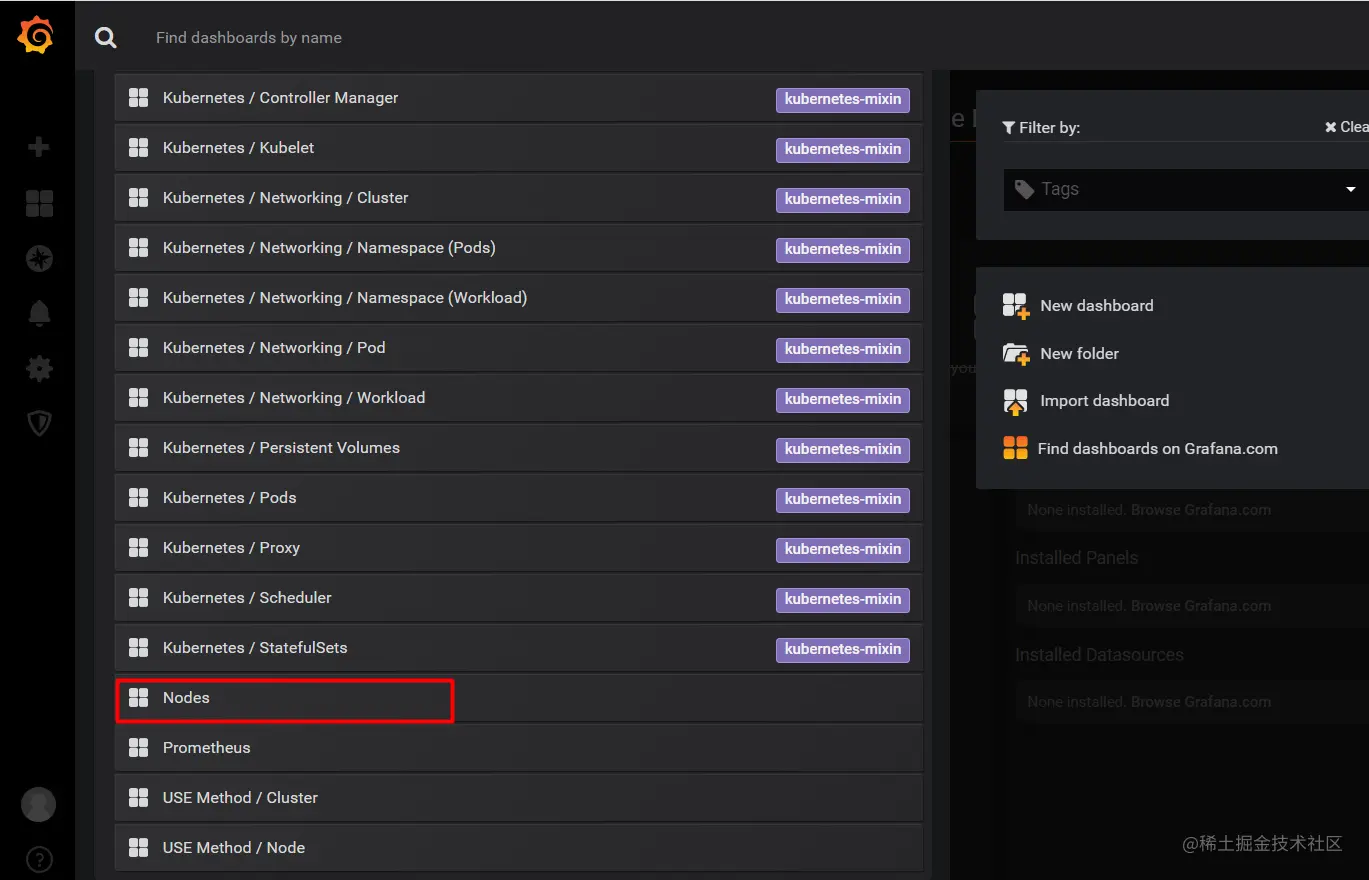Open Kubernetes / Scheduler dashboard
The height and width of the screenshot is (880, 1369).
(x=519, y=598)
